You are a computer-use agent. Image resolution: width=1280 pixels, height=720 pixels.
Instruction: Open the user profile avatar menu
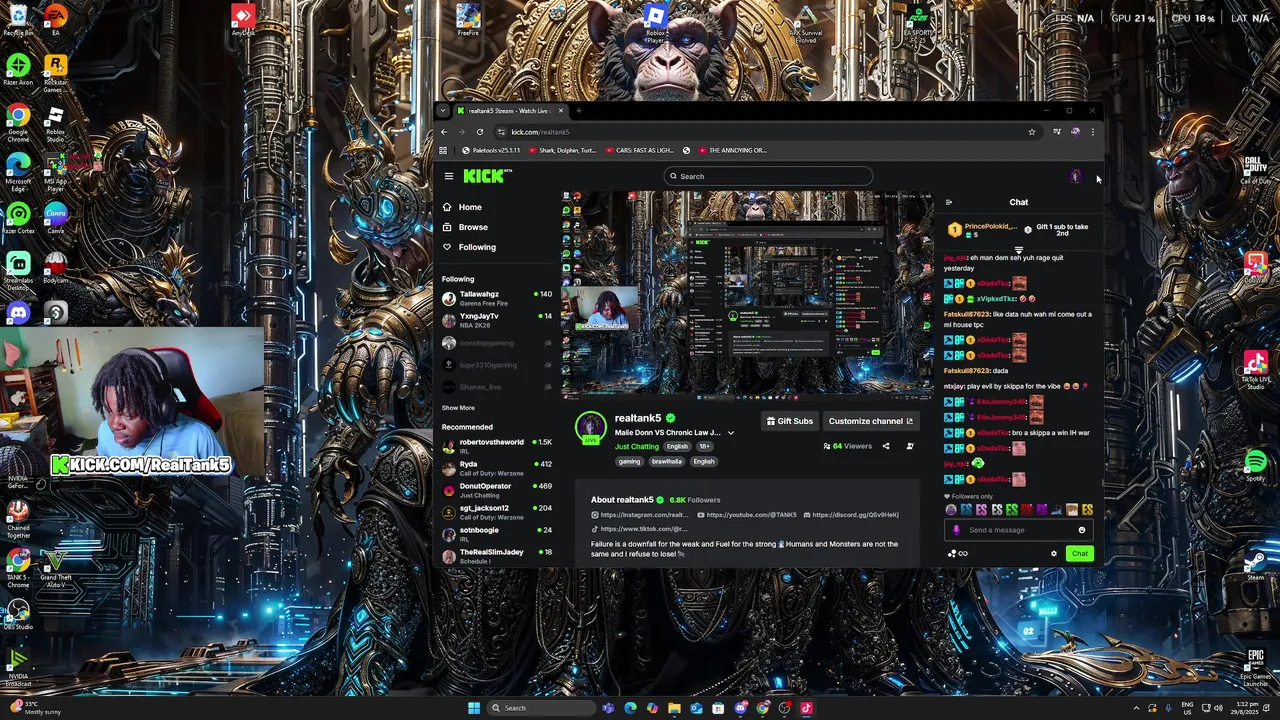pyautogui.click(x=1075, y=176)
